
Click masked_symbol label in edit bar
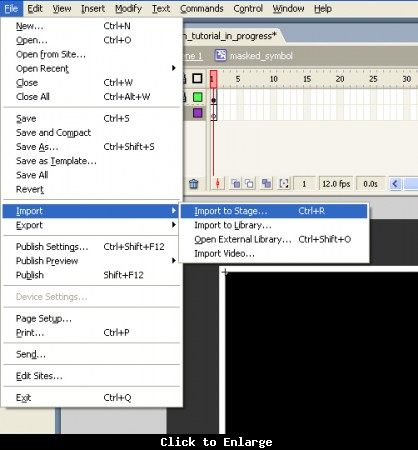coord(261,56)
